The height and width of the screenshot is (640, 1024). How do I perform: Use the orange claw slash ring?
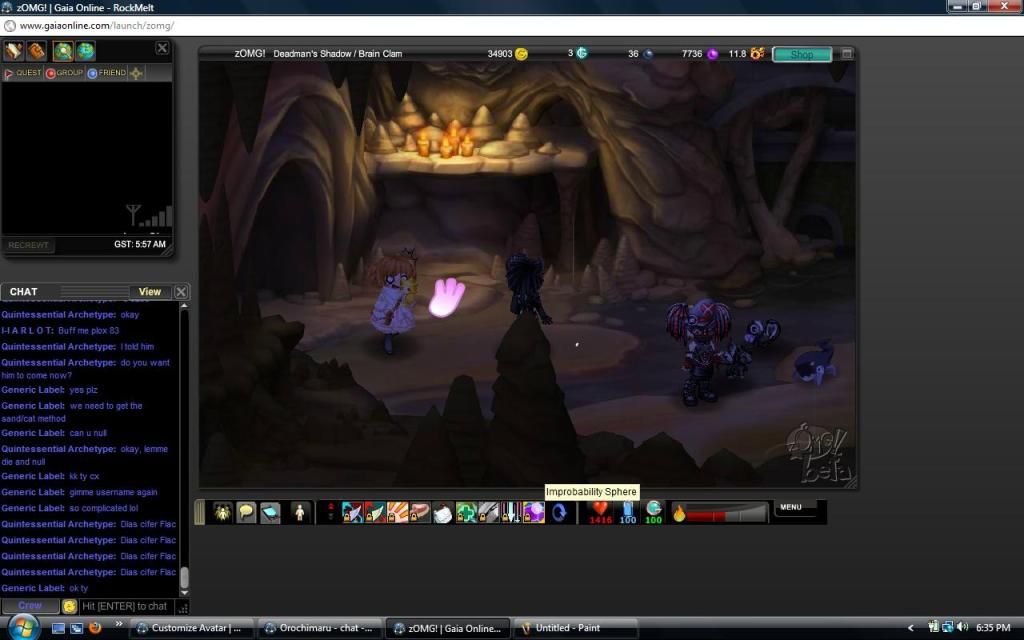pos(397,513)
